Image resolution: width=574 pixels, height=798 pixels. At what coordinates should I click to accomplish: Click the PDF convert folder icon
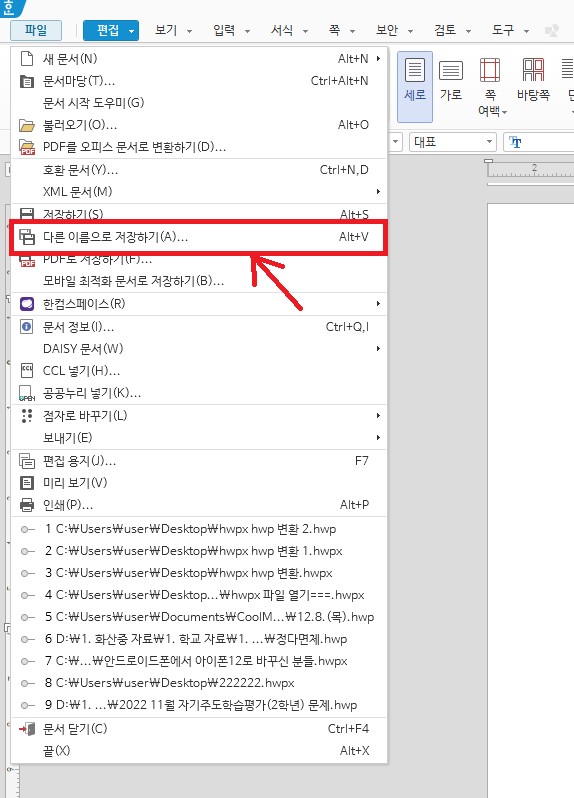[26, 148]
